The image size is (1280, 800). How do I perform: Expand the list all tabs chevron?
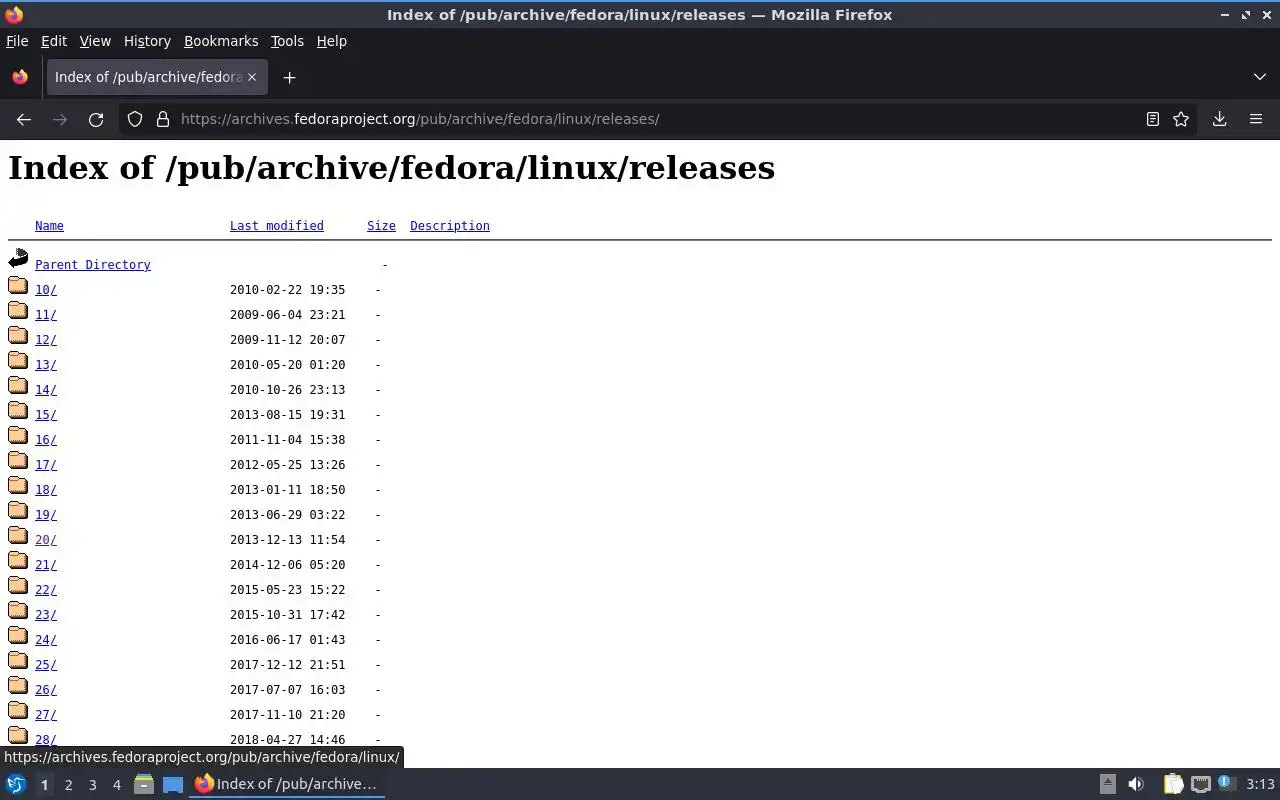(1259, 77)
